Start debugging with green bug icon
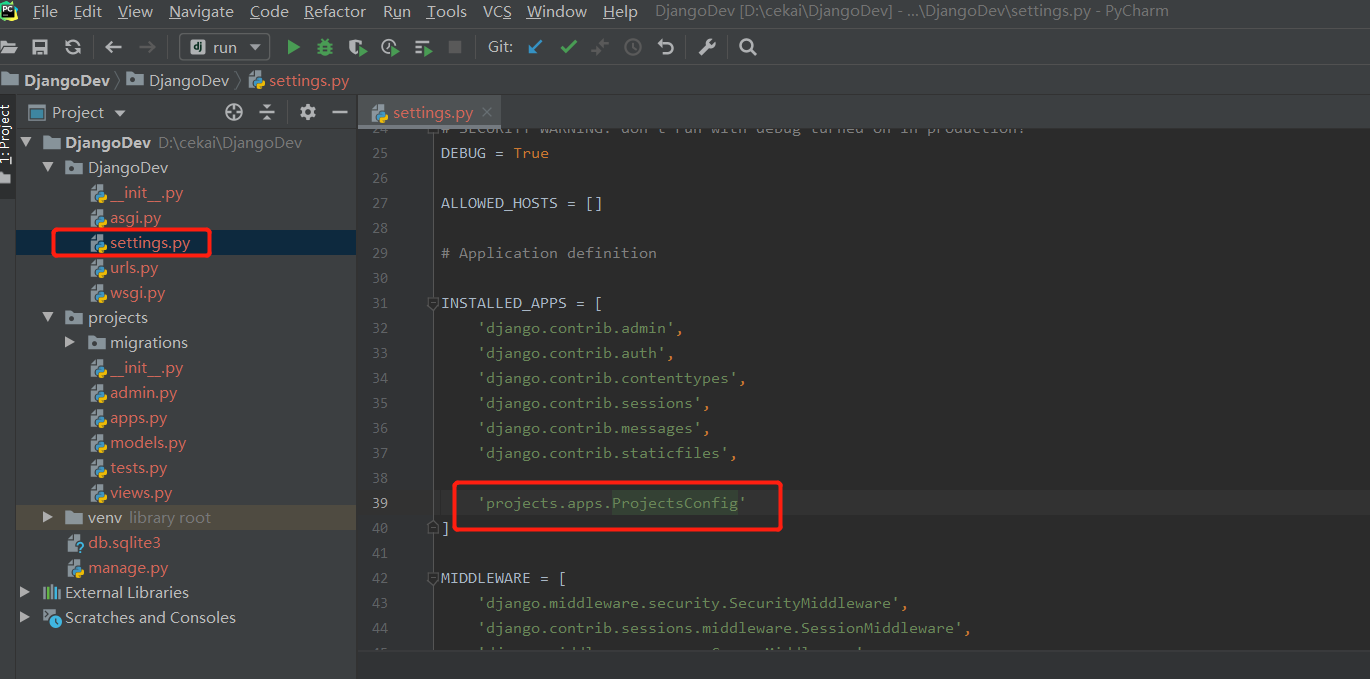Viewport: 1370px width, 679px height. pos(325,47)
